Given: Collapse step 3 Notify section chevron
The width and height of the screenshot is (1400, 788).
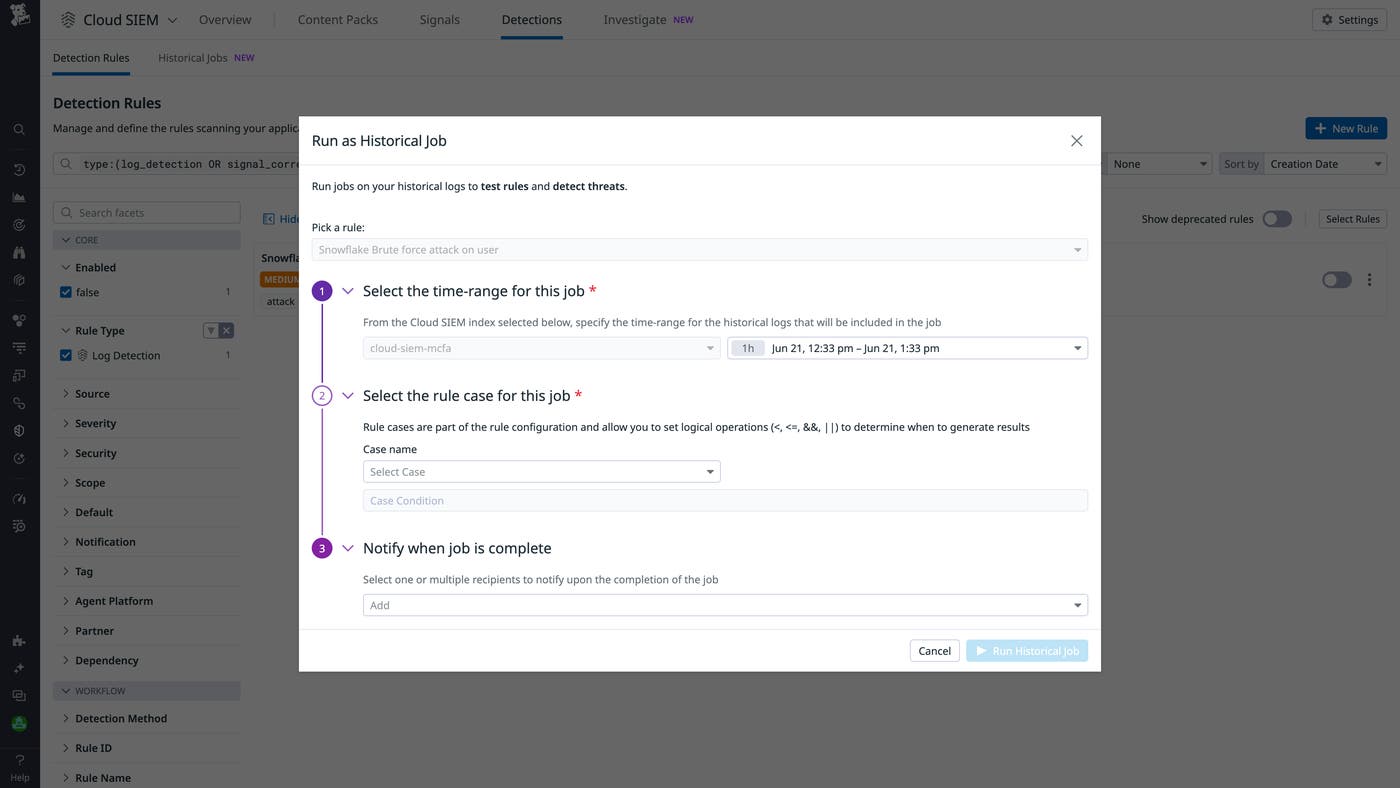Looking at the screenshot, I should click(348, 548).
